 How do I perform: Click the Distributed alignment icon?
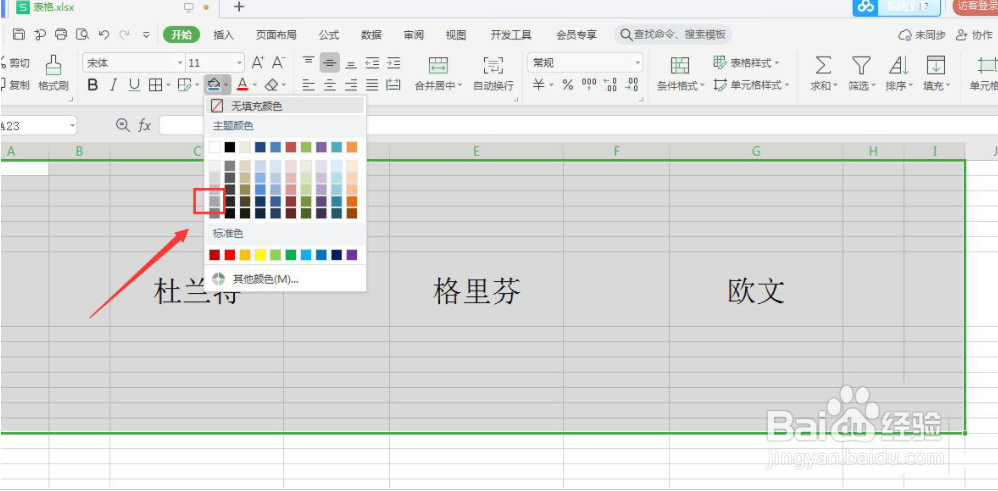[x=394, y=85]
